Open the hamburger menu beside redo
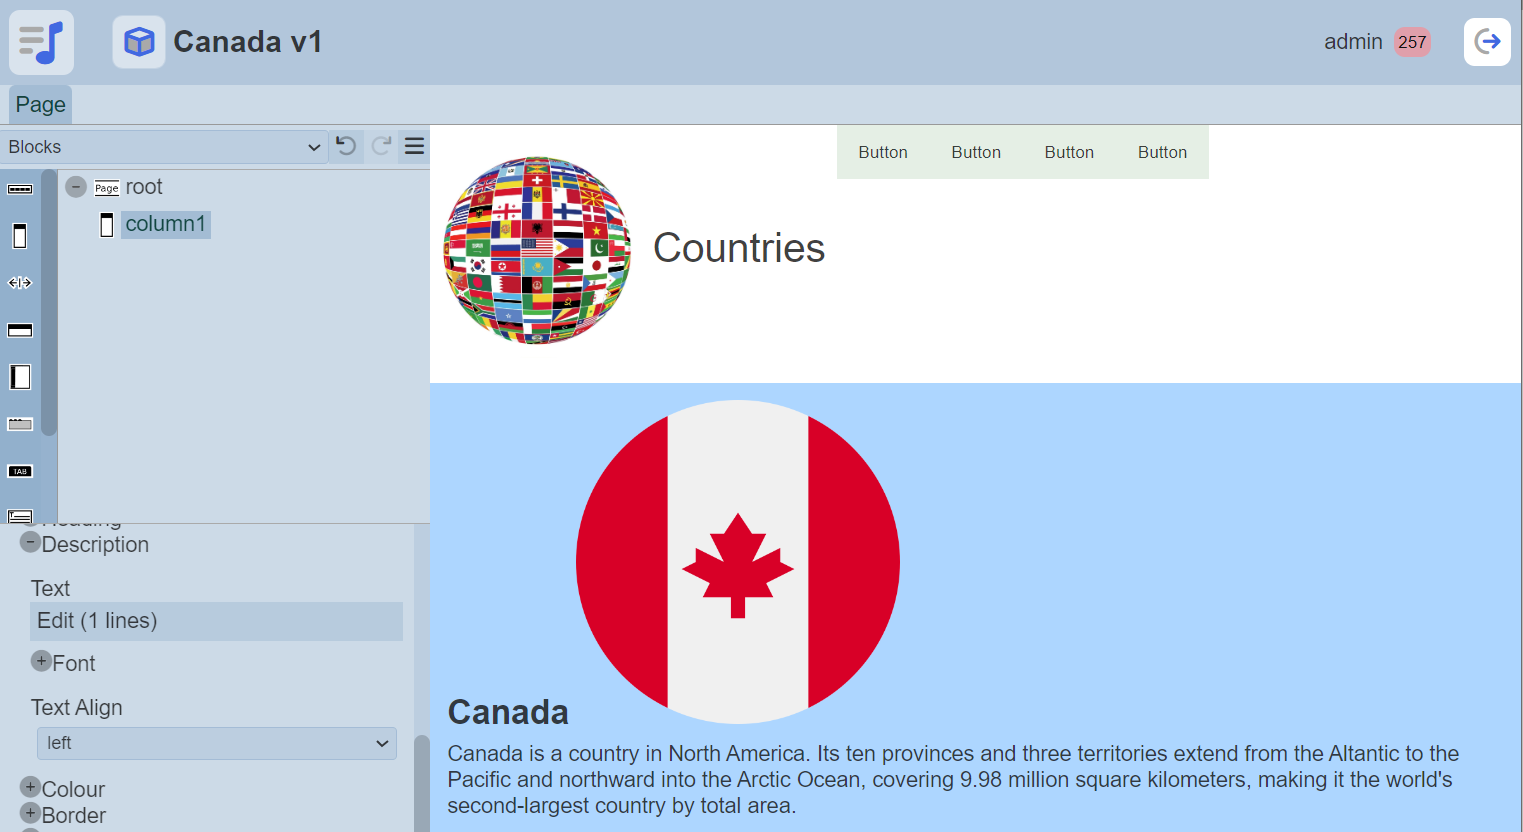The width and height of the screenshot is (1523, 832). point(414,147)
